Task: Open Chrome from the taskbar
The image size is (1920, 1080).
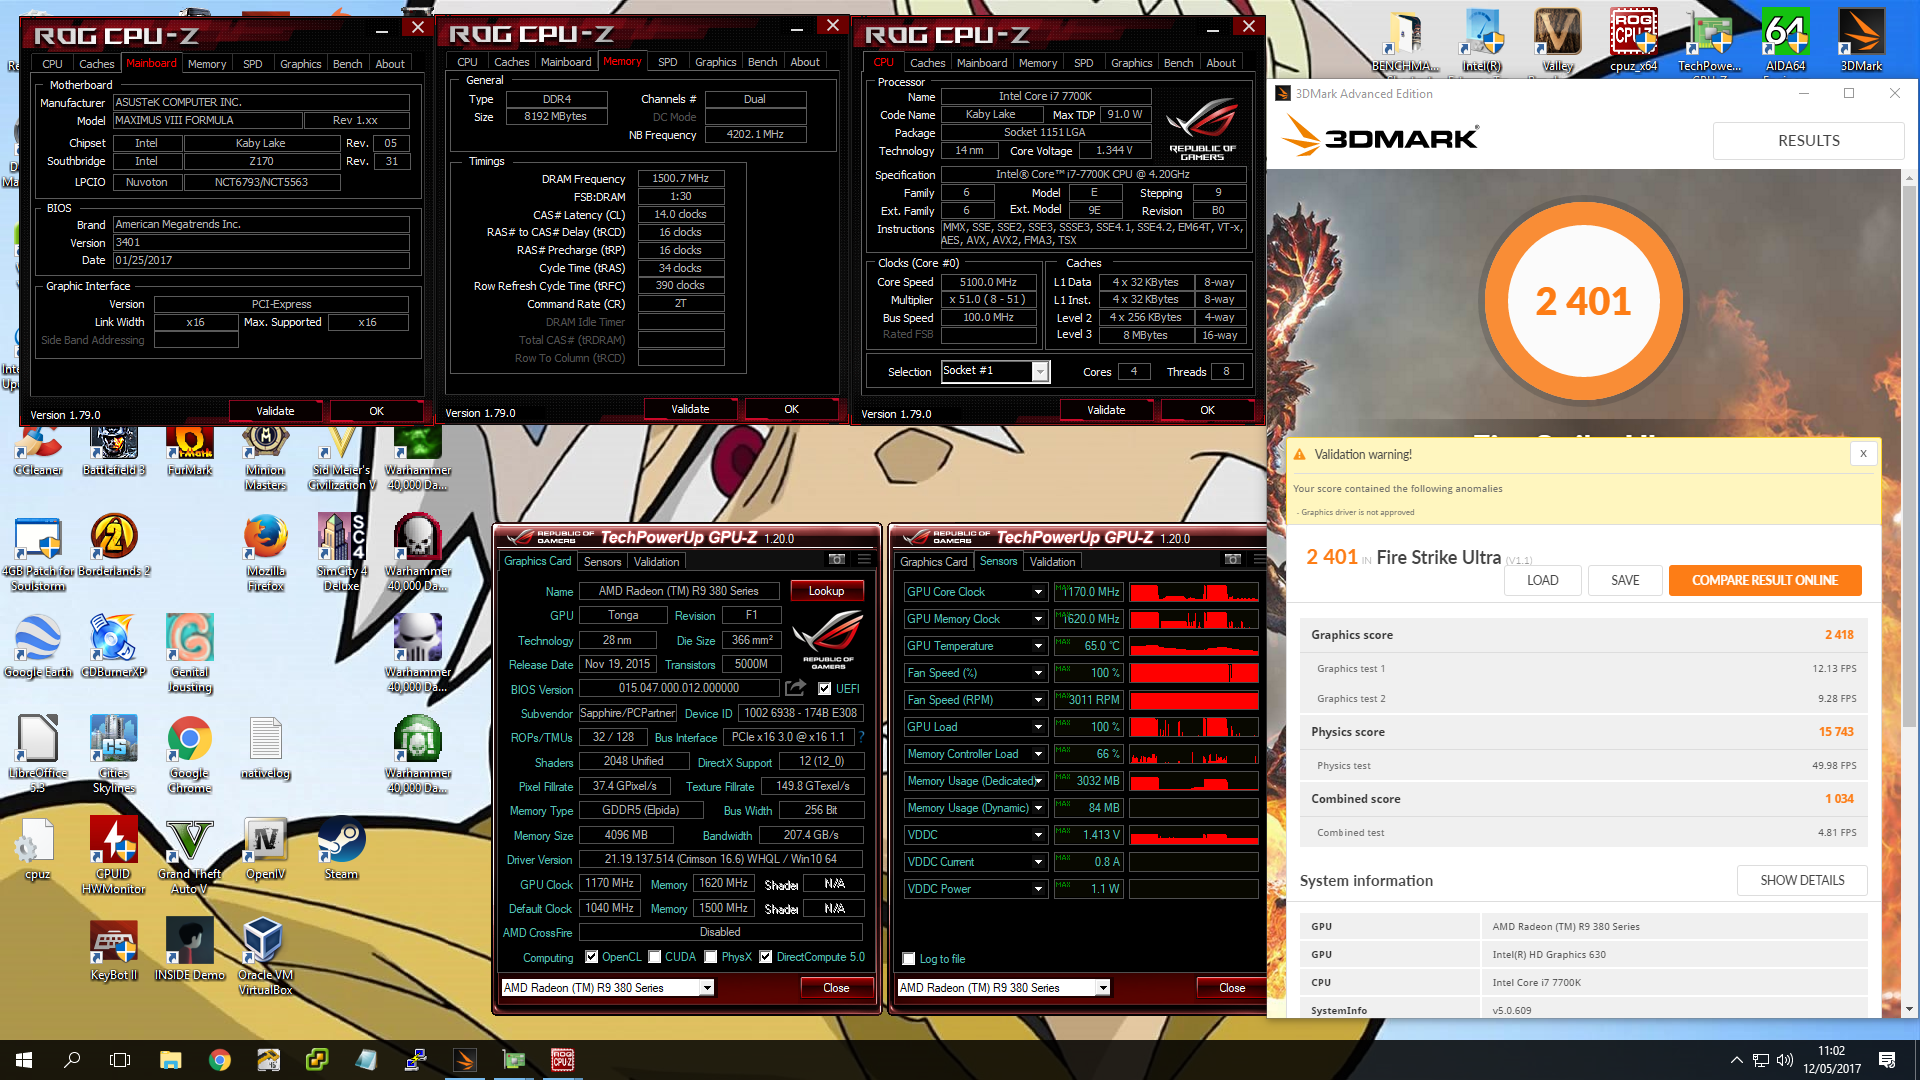Action: click(x=220, y=1060)
